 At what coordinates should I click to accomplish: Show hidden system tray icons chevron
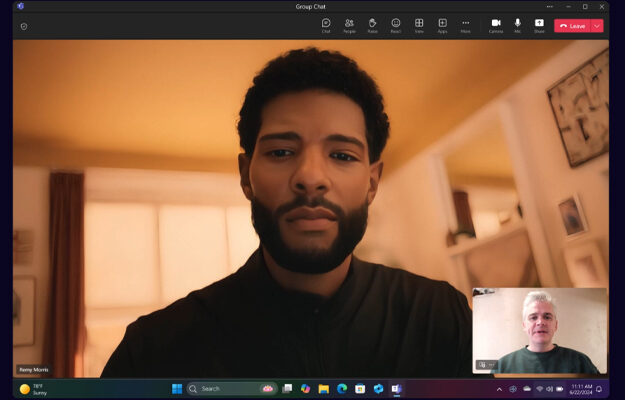499,389
